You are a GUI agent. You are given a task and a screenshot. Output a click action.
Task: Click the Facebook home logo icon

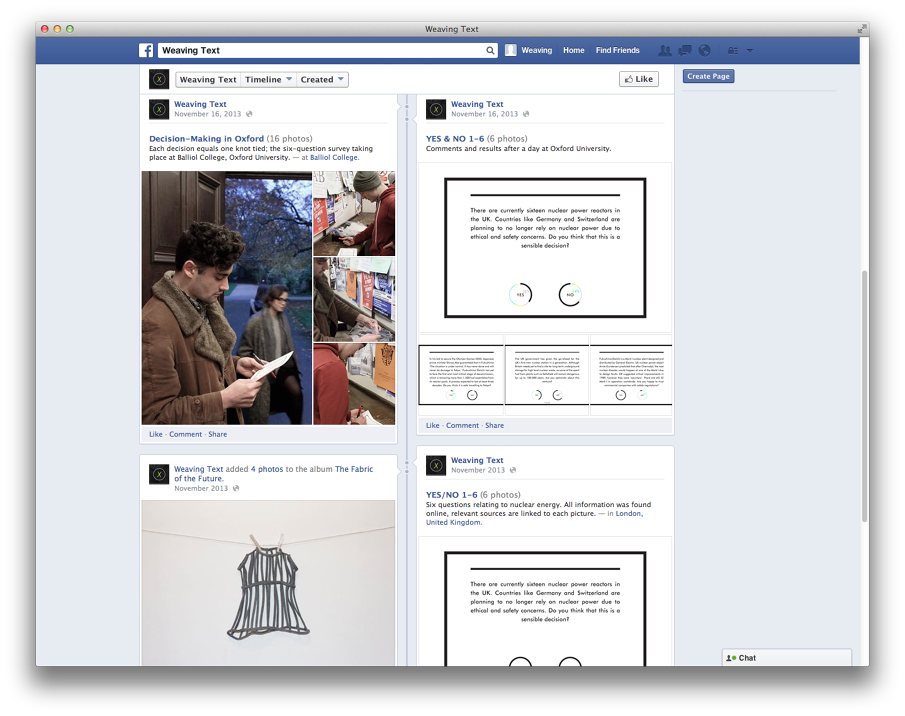coord(146,49)
